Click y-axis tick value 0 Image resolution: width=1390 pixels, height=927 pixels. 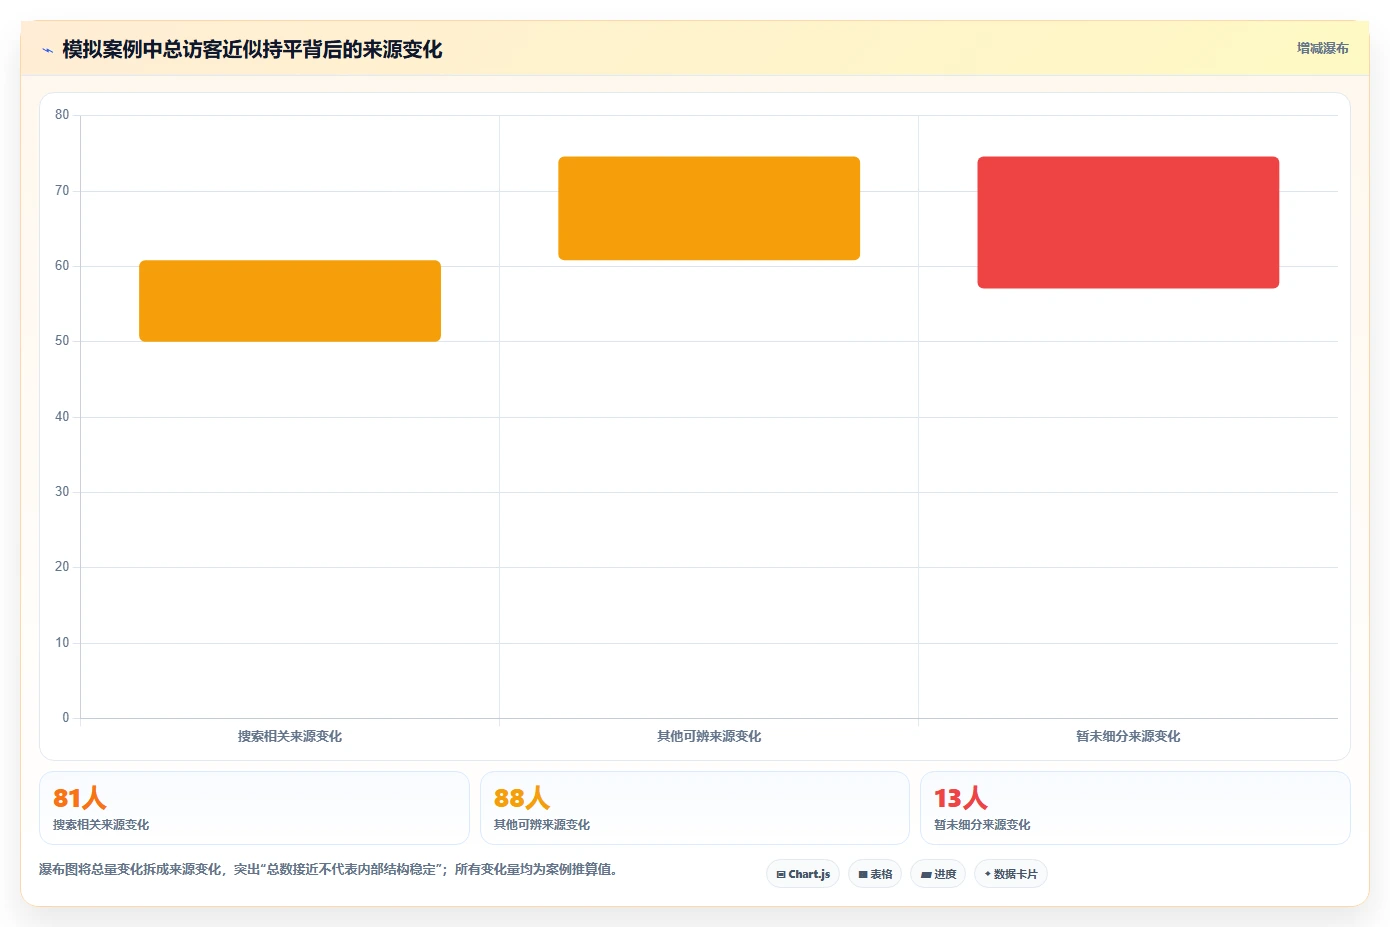(x=66, y=718)
